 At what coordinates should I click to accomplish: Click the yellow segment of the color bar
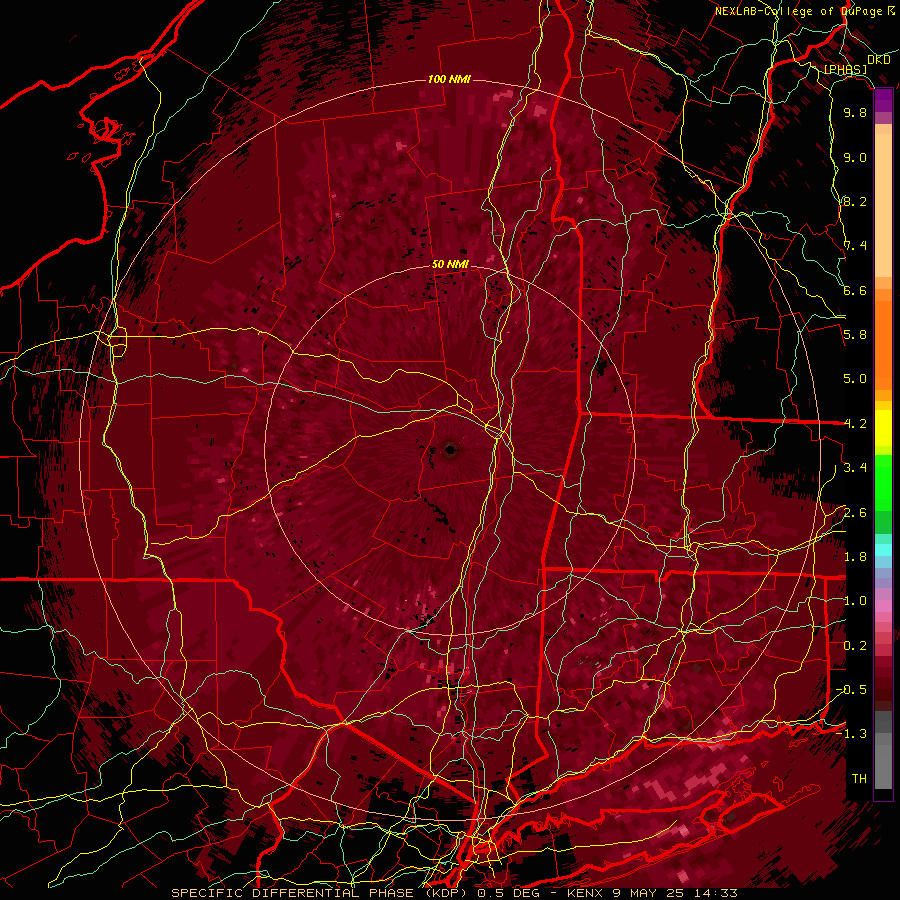(883, 428)
